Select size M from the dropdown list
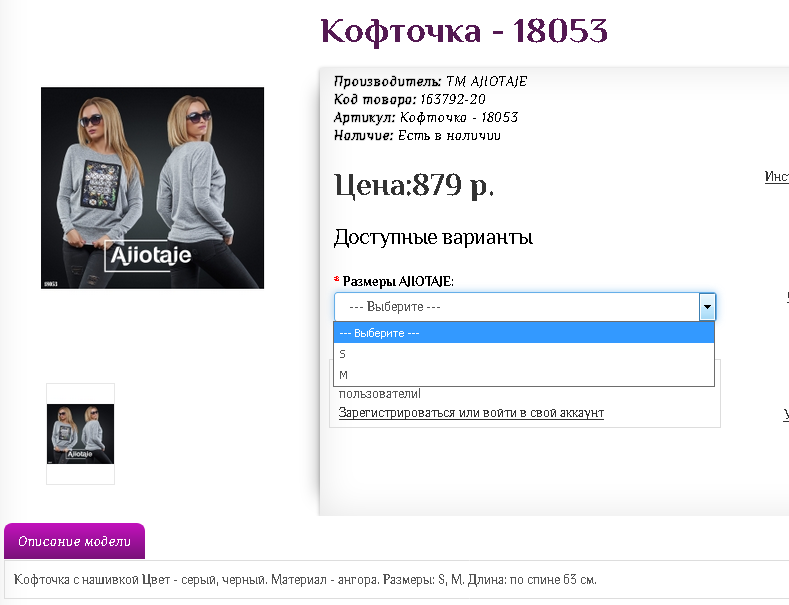The width and height of the screenshot is (789, 605). coord(524,374)
